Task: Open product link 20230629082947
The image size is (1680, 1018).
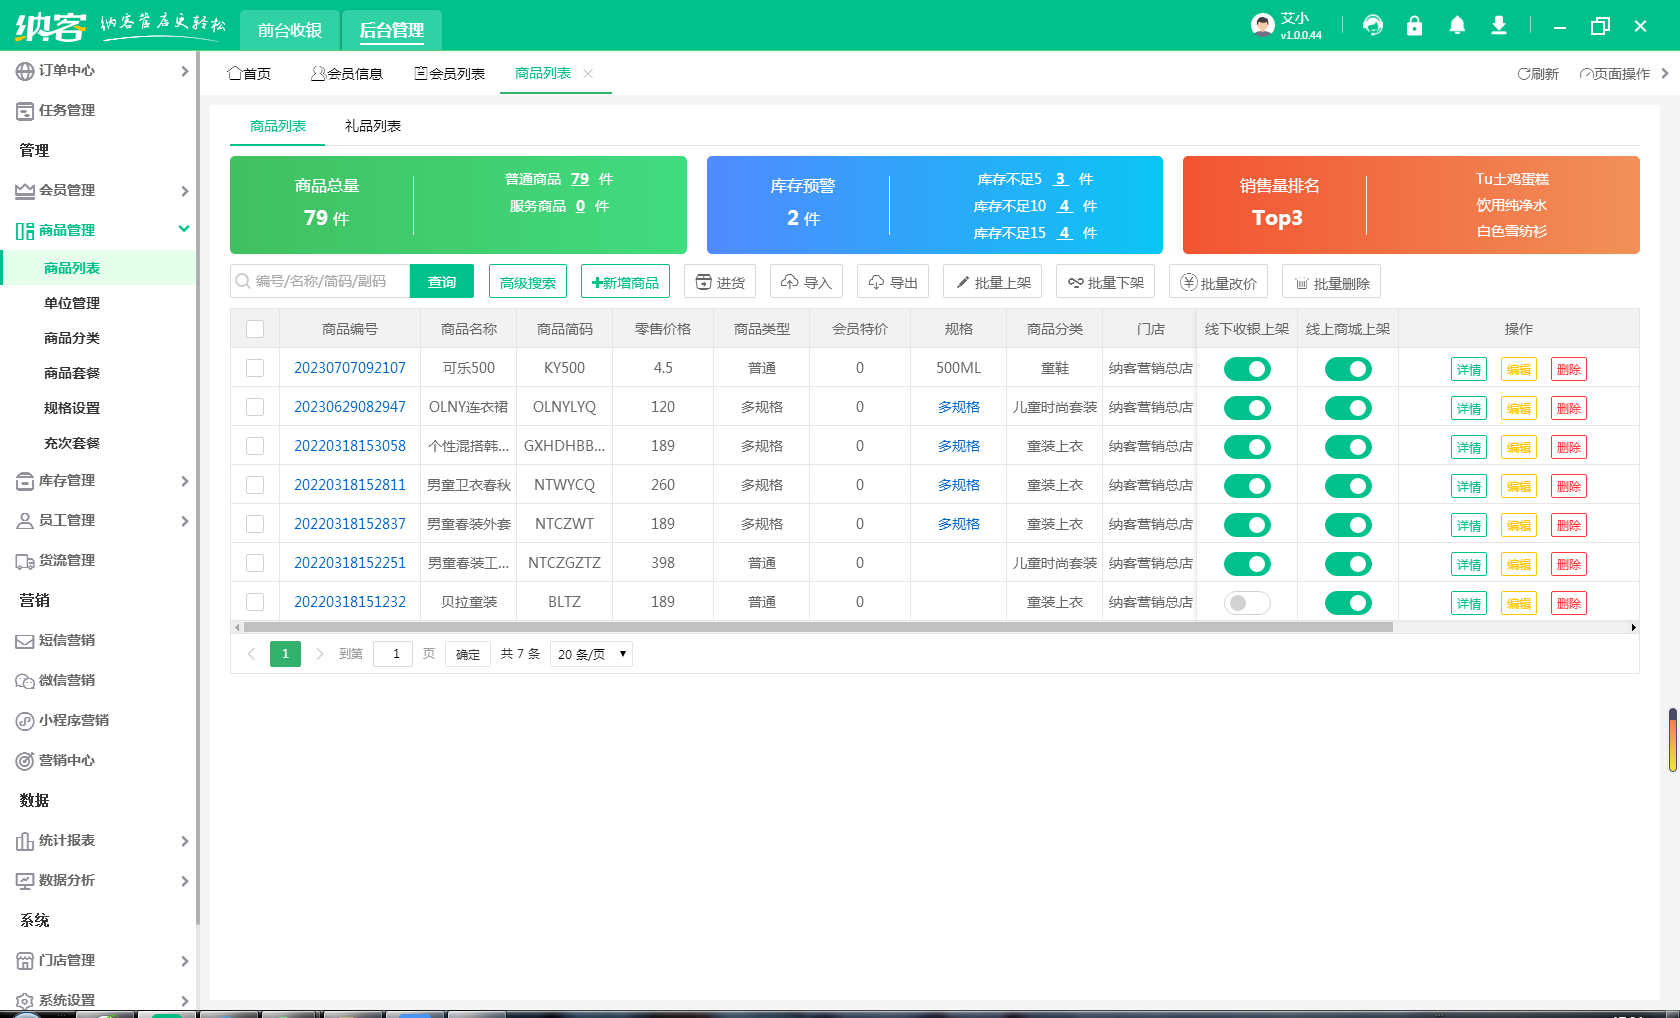Action: click(x=350, y=407)
